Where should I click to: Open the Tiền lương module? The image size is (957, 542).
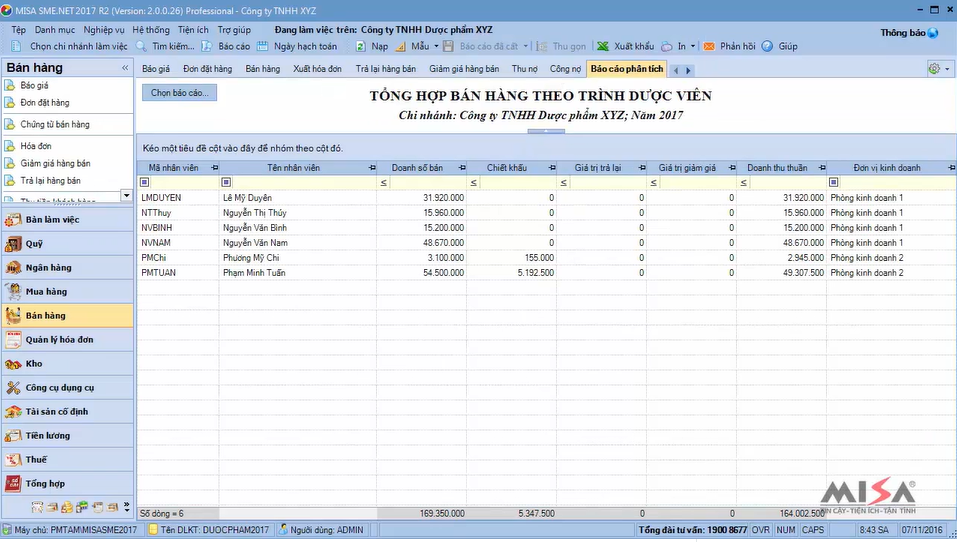[x=67, y=436]
